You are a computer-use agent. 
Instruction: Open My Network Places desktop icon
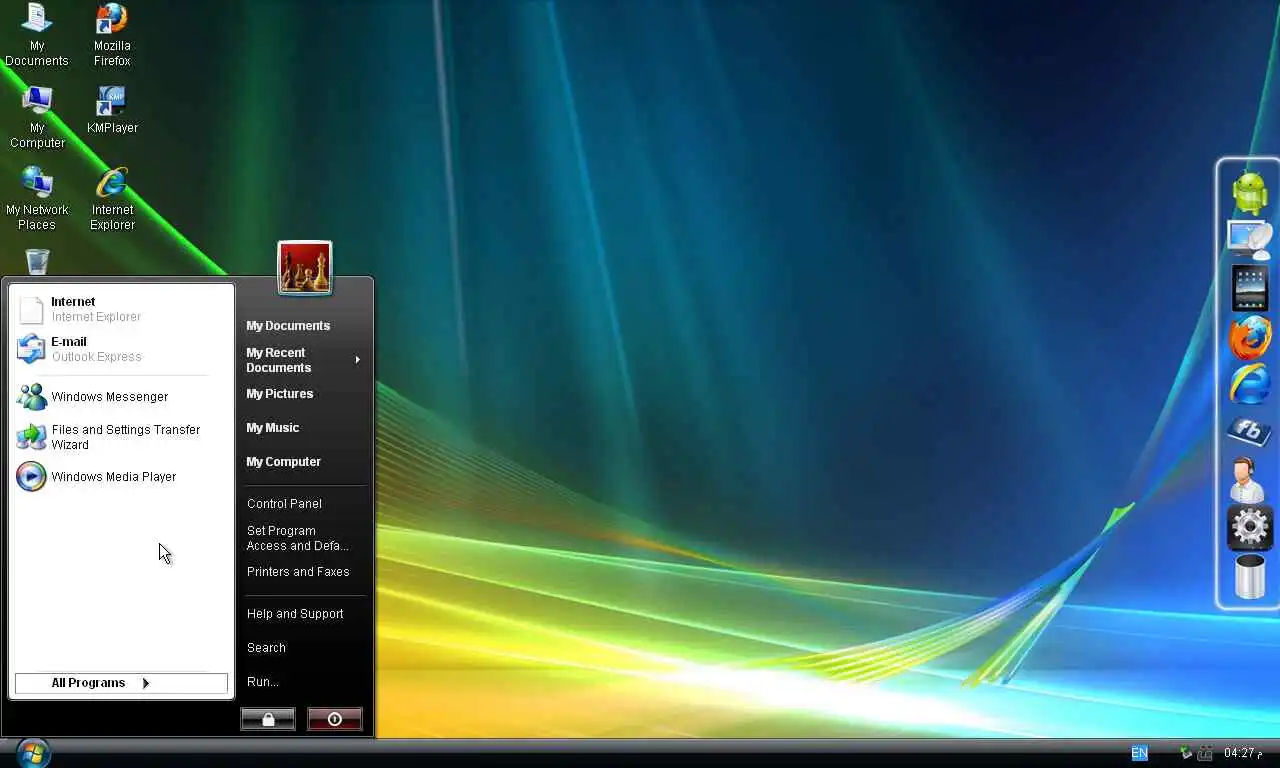coord(37,199)
